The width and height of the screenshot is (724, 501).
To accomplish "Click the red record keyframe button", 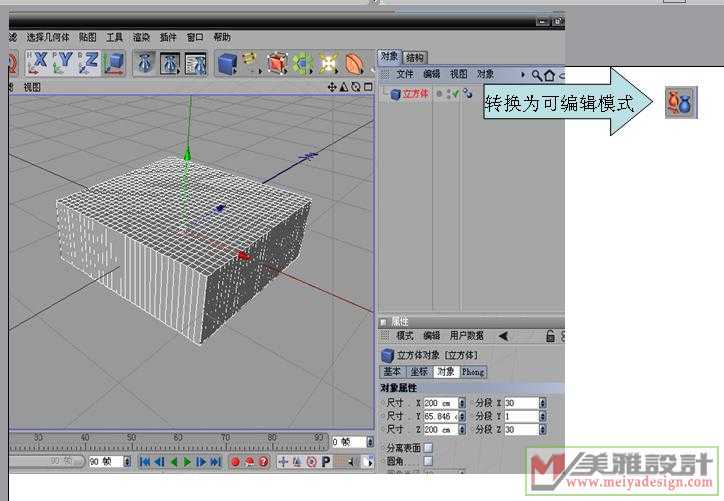I will [235, 462].
